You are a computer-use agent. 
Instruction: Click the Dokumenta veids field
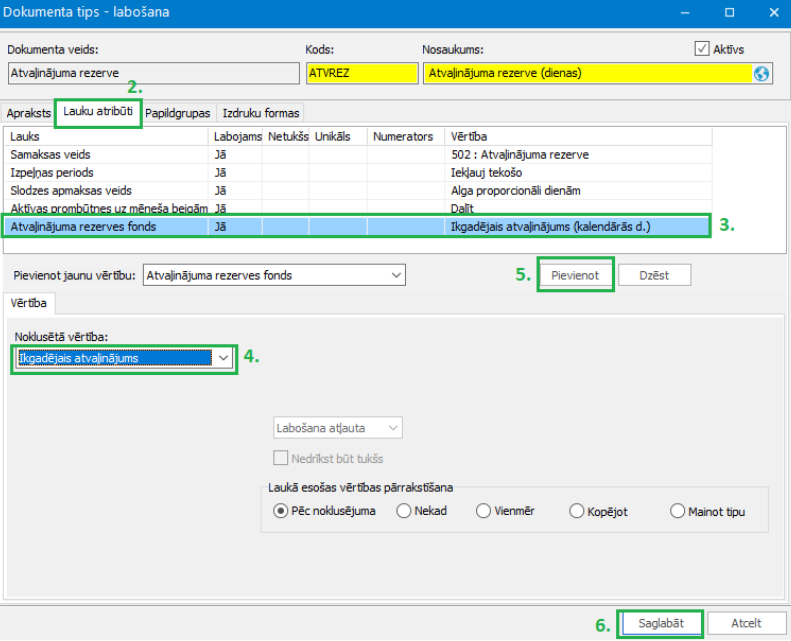click(154, 73)
